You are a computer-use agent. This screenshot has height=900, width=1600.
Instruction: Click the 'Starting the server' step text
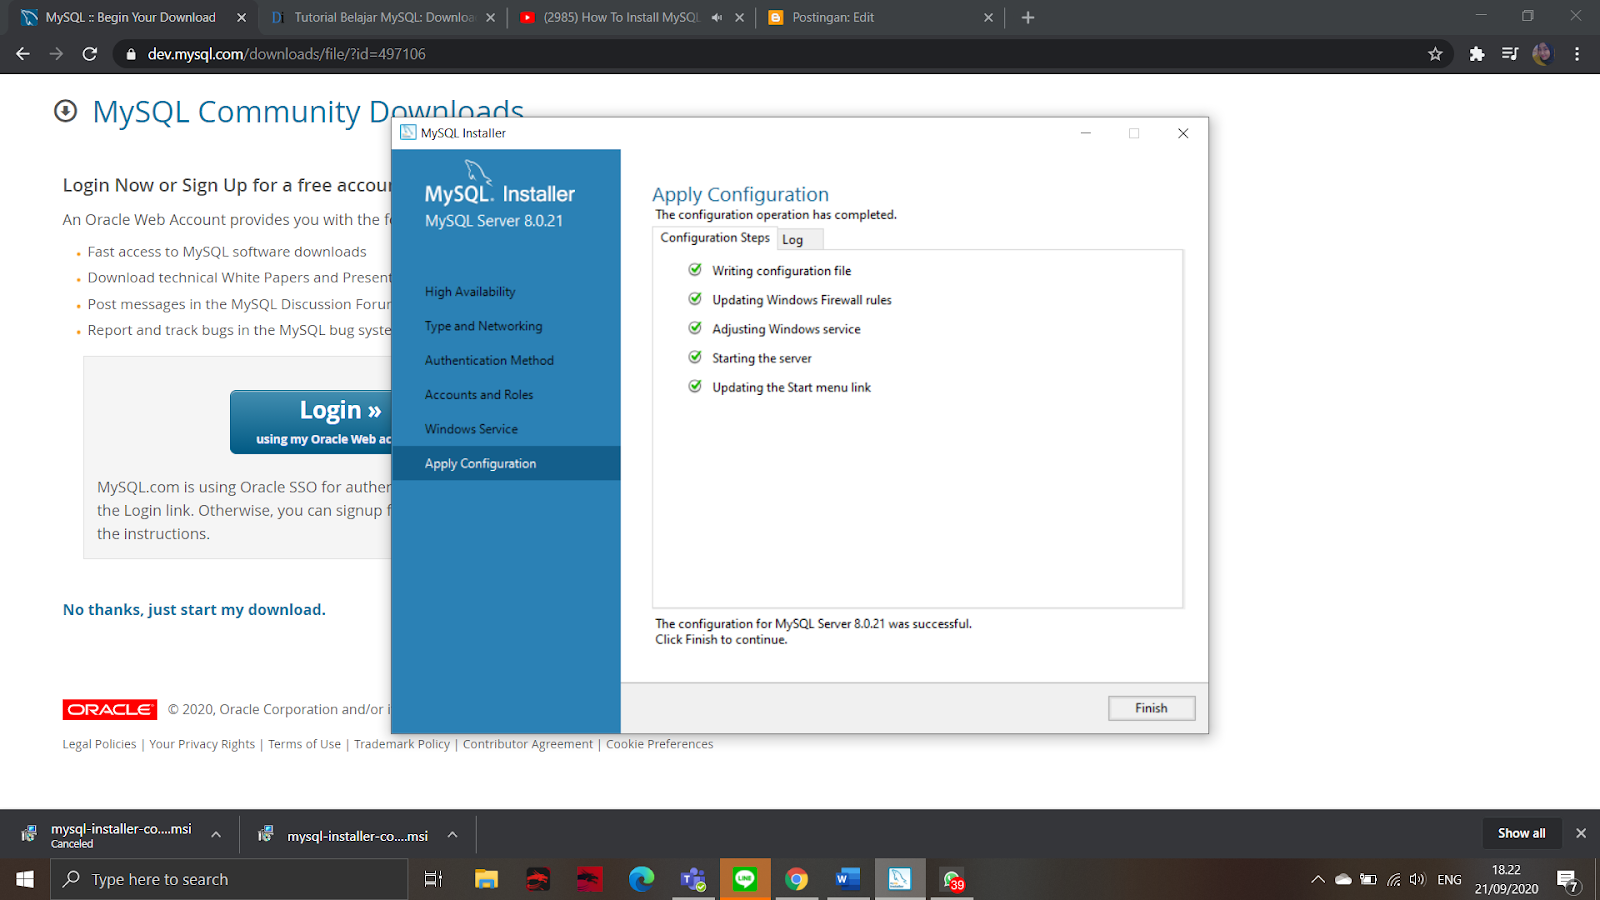(x=762, y=358)
